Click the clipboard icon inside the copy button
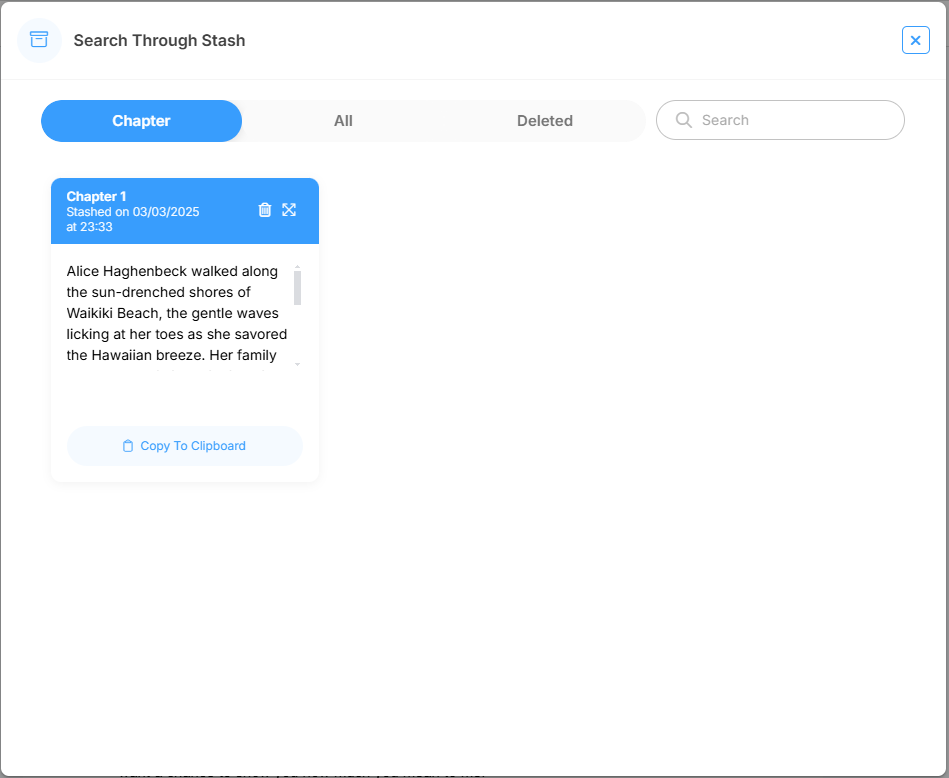 (128, 446)
